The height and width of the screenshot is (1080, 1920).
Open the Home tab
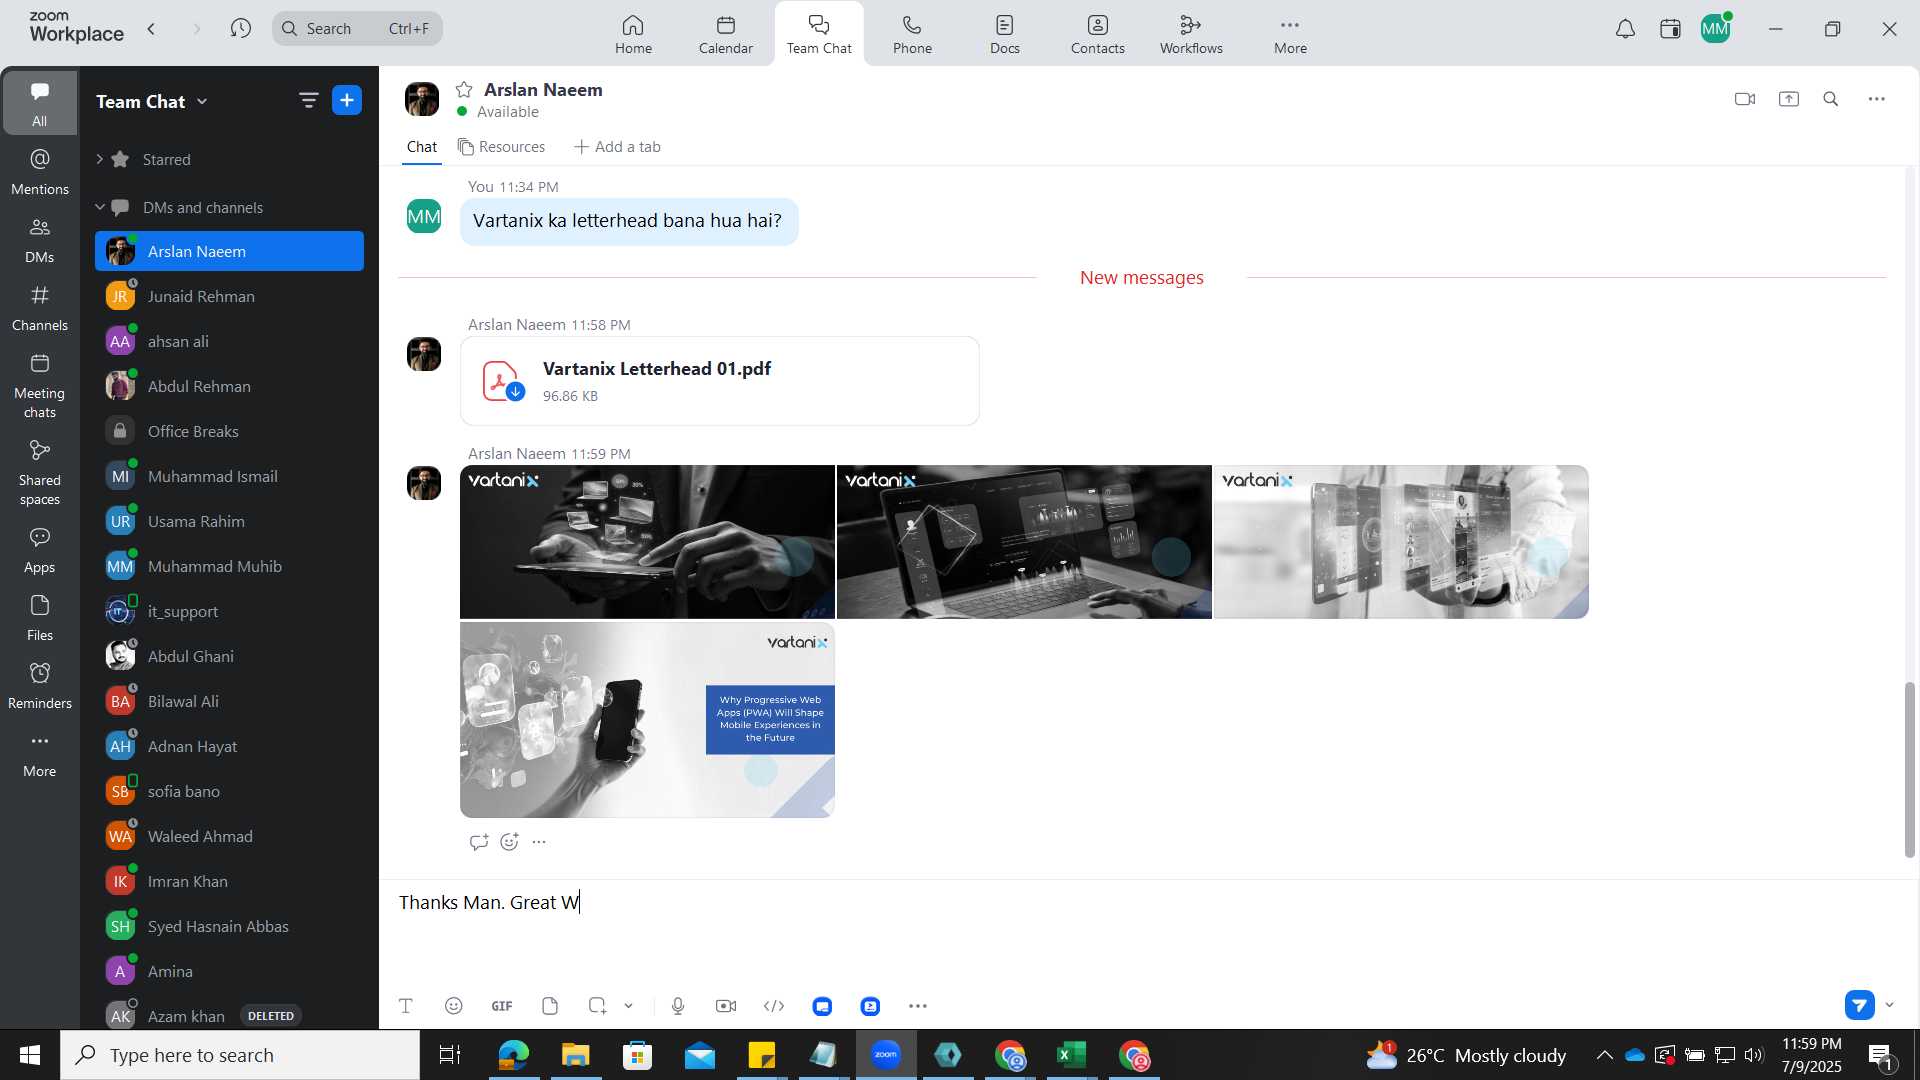(633, 34)
